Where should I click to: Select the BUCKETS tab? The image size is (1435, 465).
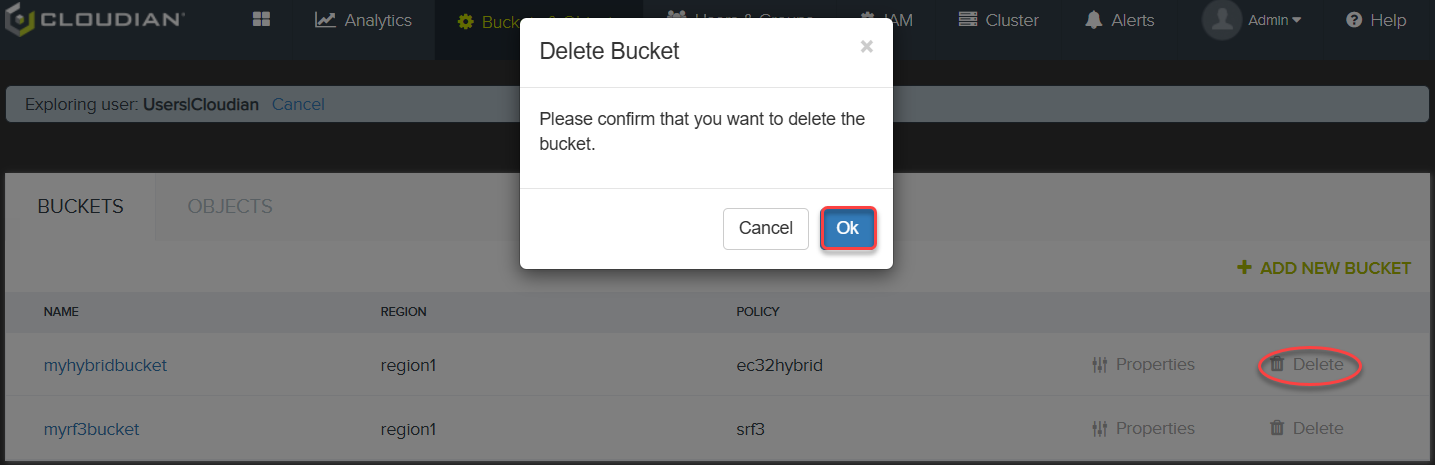81,207
